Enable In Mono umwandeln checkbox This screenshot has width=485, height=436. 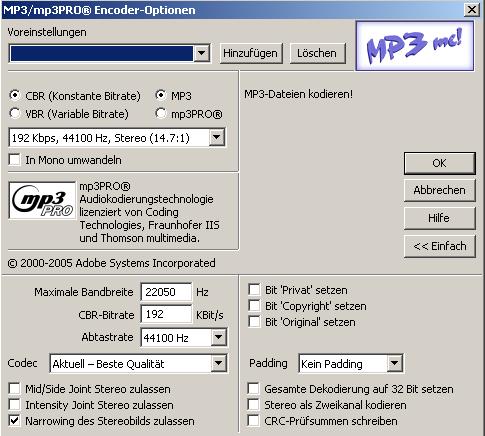15,160
